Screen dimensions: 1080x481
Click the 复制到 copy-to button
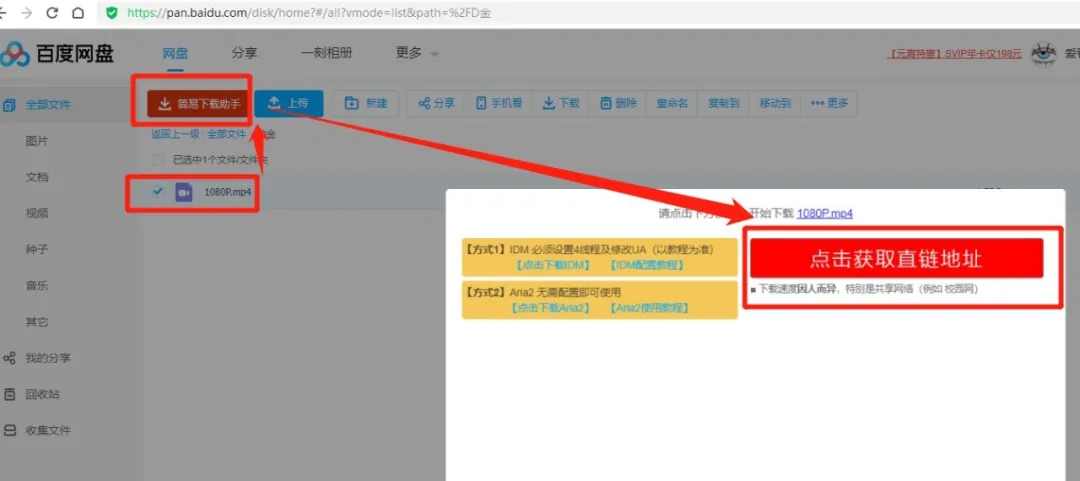(x=723, y=103)
